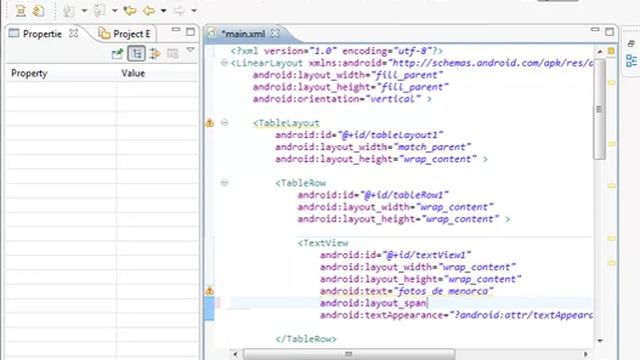Pin Properties view to selection
The height and width of the screenshot is (360, 640).
pos(118,53)
